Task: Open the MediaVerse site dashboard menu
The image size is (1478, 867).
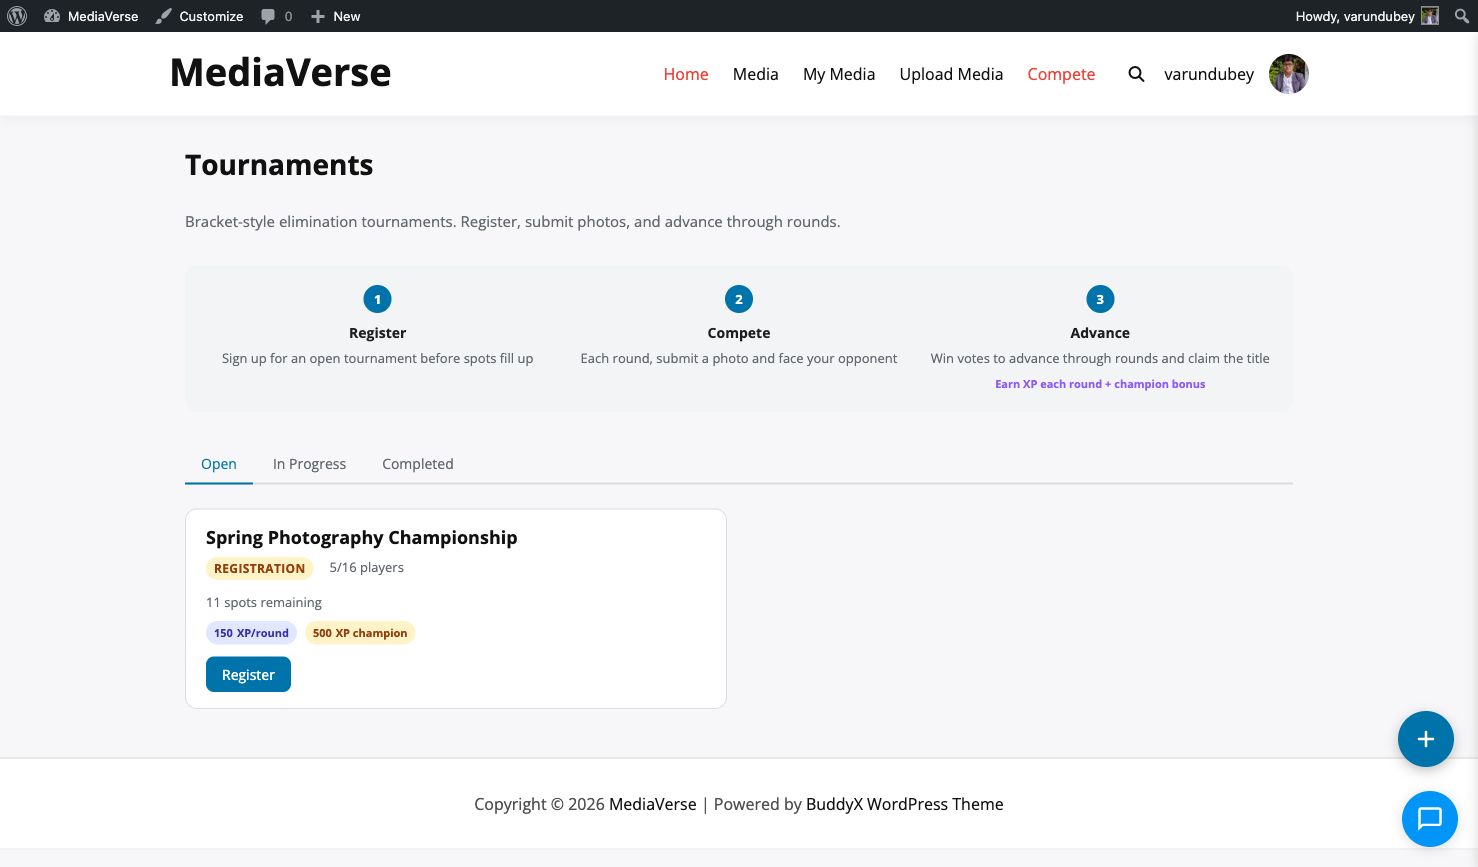Action: click(92, 16)
